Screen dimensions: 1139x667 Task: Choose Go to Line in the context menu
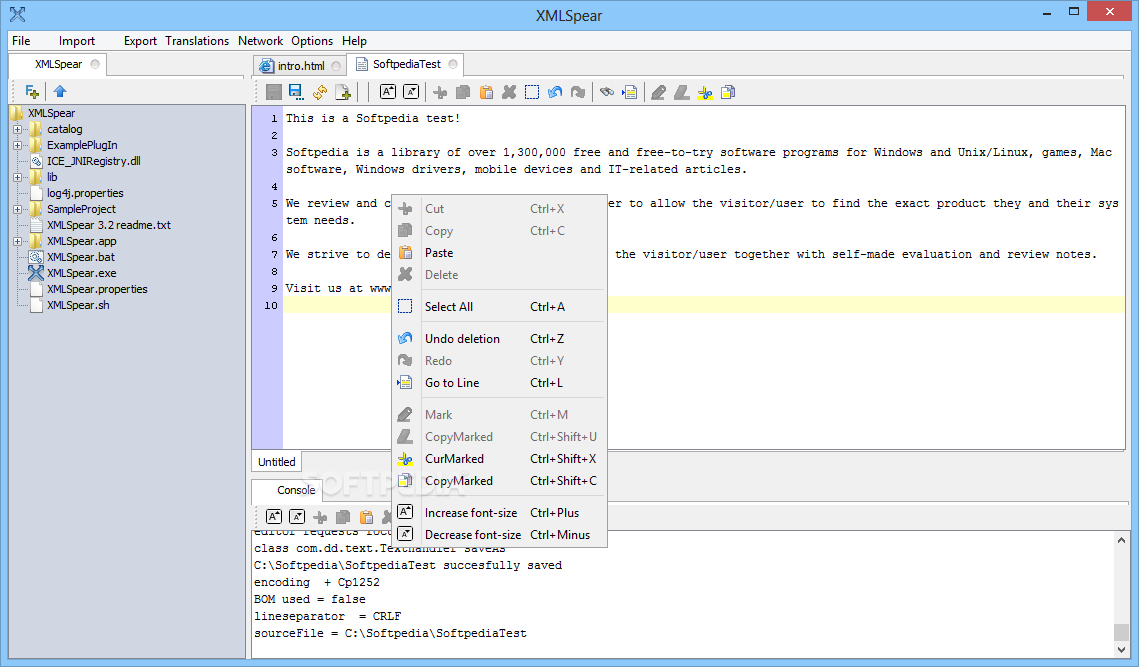point(499,383)
